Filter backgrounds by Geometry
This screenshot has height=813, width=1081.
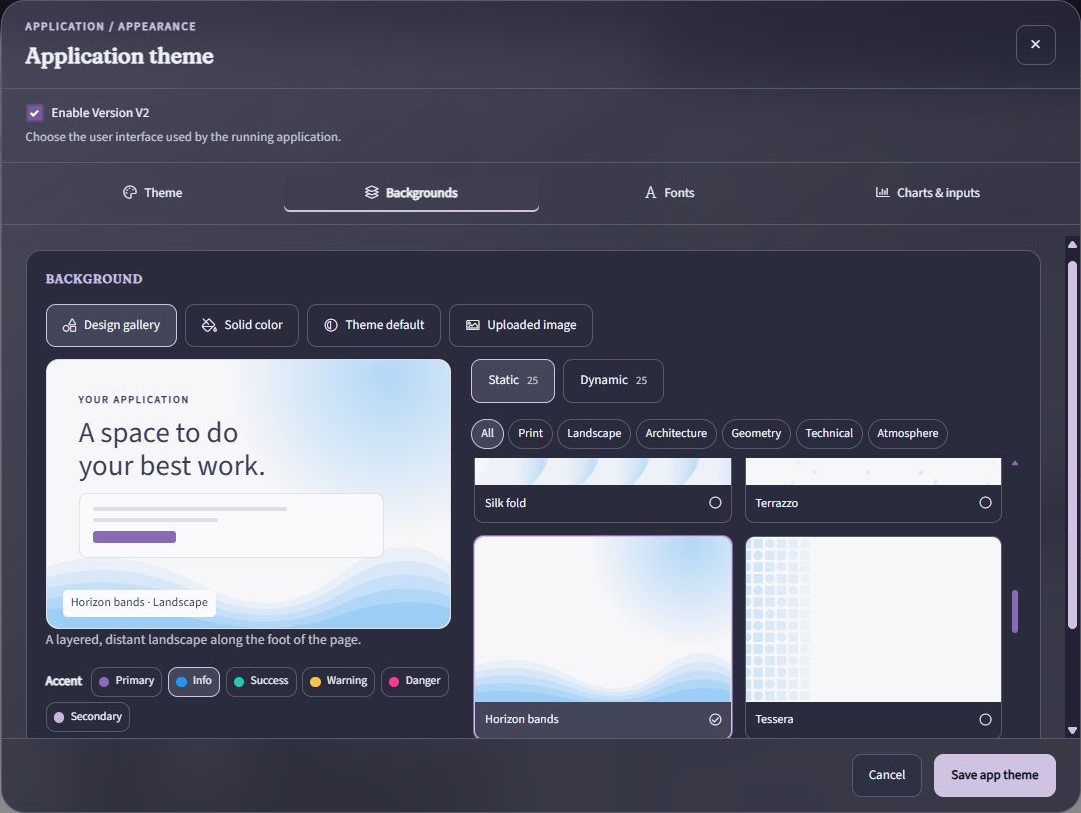coord(756,434)
